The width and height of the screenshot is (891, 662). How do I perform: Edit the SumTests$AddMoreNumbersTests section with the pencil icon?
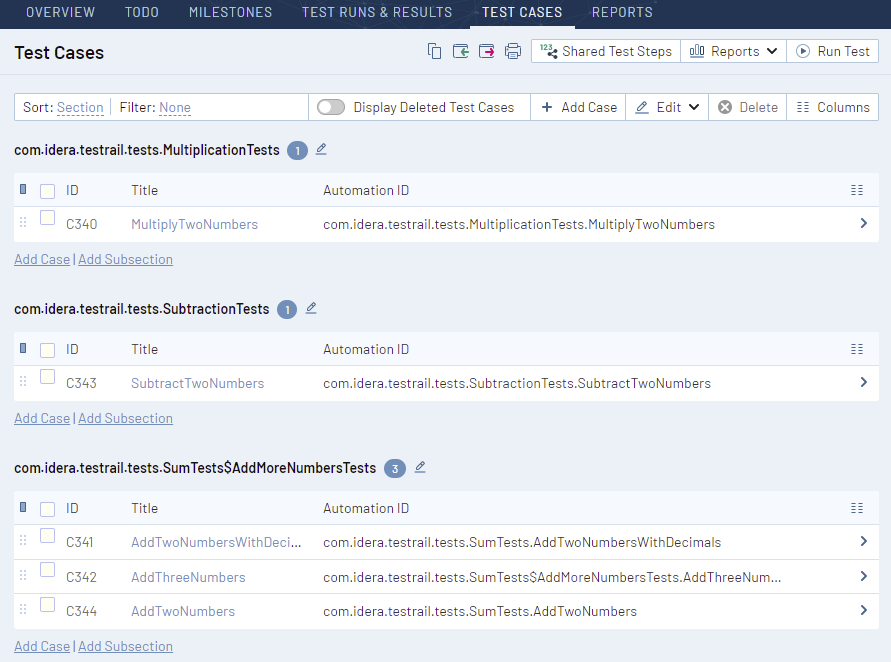pyautogui.click(x=420, y=467)
